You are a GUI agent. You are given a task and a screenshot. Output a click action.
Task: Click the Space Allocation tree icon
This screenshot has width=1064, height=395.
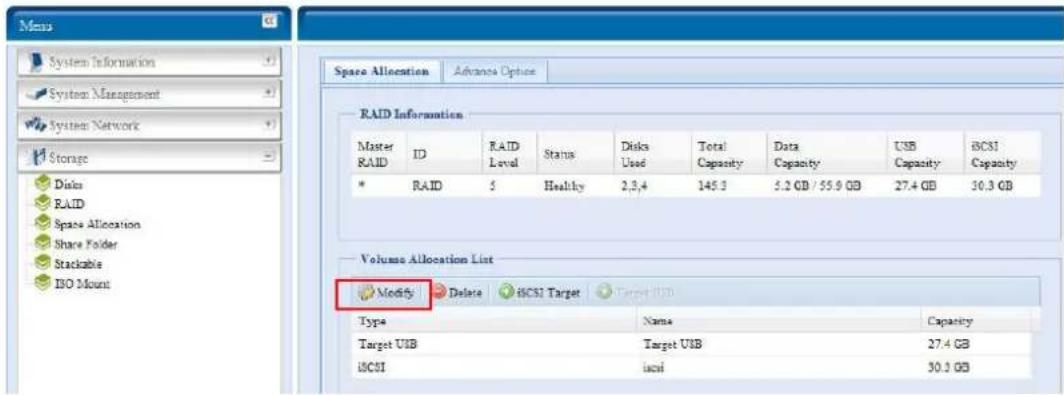(43, 223)
